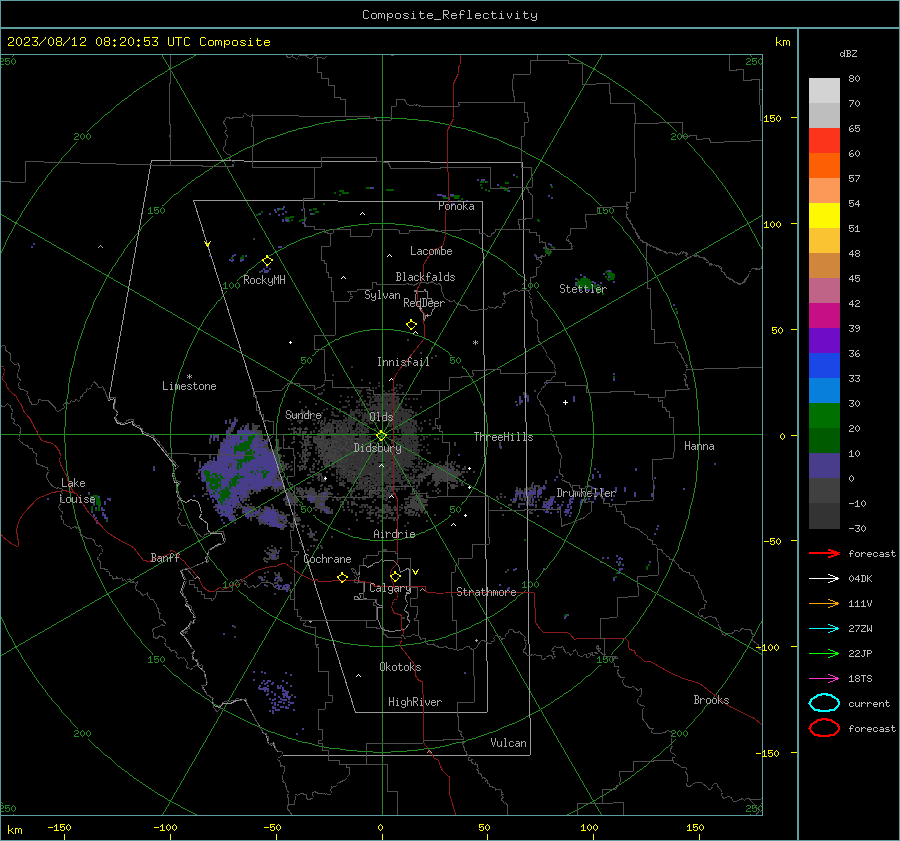The height and width of the screenshot is (841, 900).
Task: Click the purple echo cluster west of Drumheller
Action: pyautogui.click(x=531, y=496)
